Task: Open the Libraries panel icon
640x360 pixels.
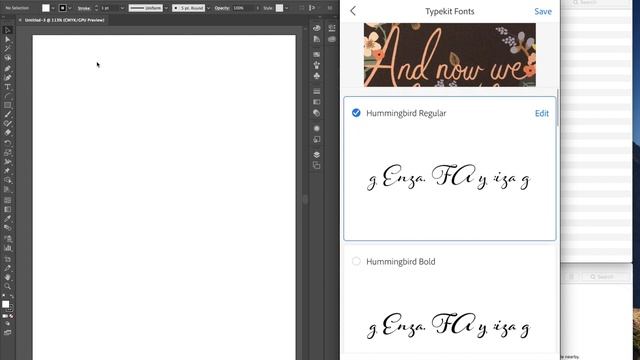Action: (x=332, y=39)
